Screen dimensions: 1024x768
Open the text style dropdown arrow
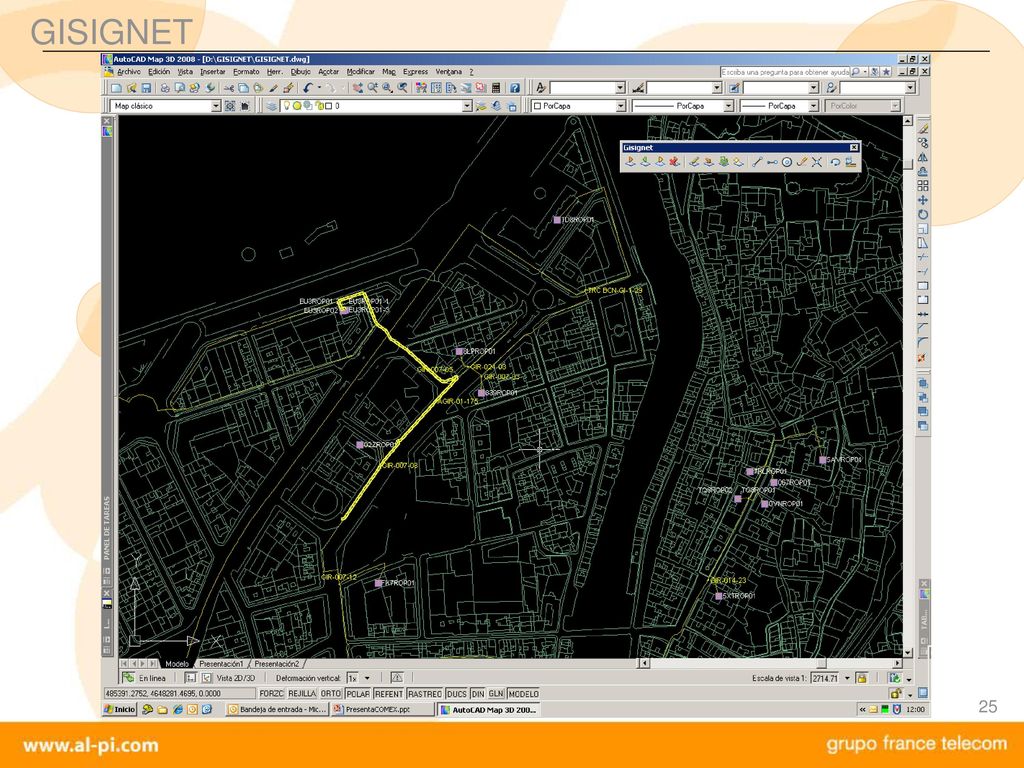point(620,88)
